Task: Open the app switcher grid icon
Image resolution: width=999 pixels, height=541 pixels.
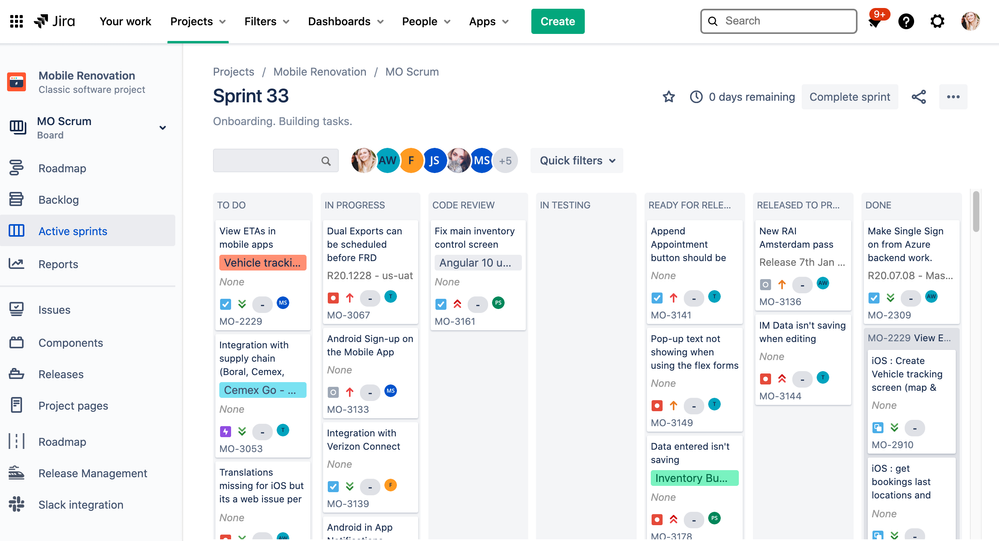Action: 17,22
